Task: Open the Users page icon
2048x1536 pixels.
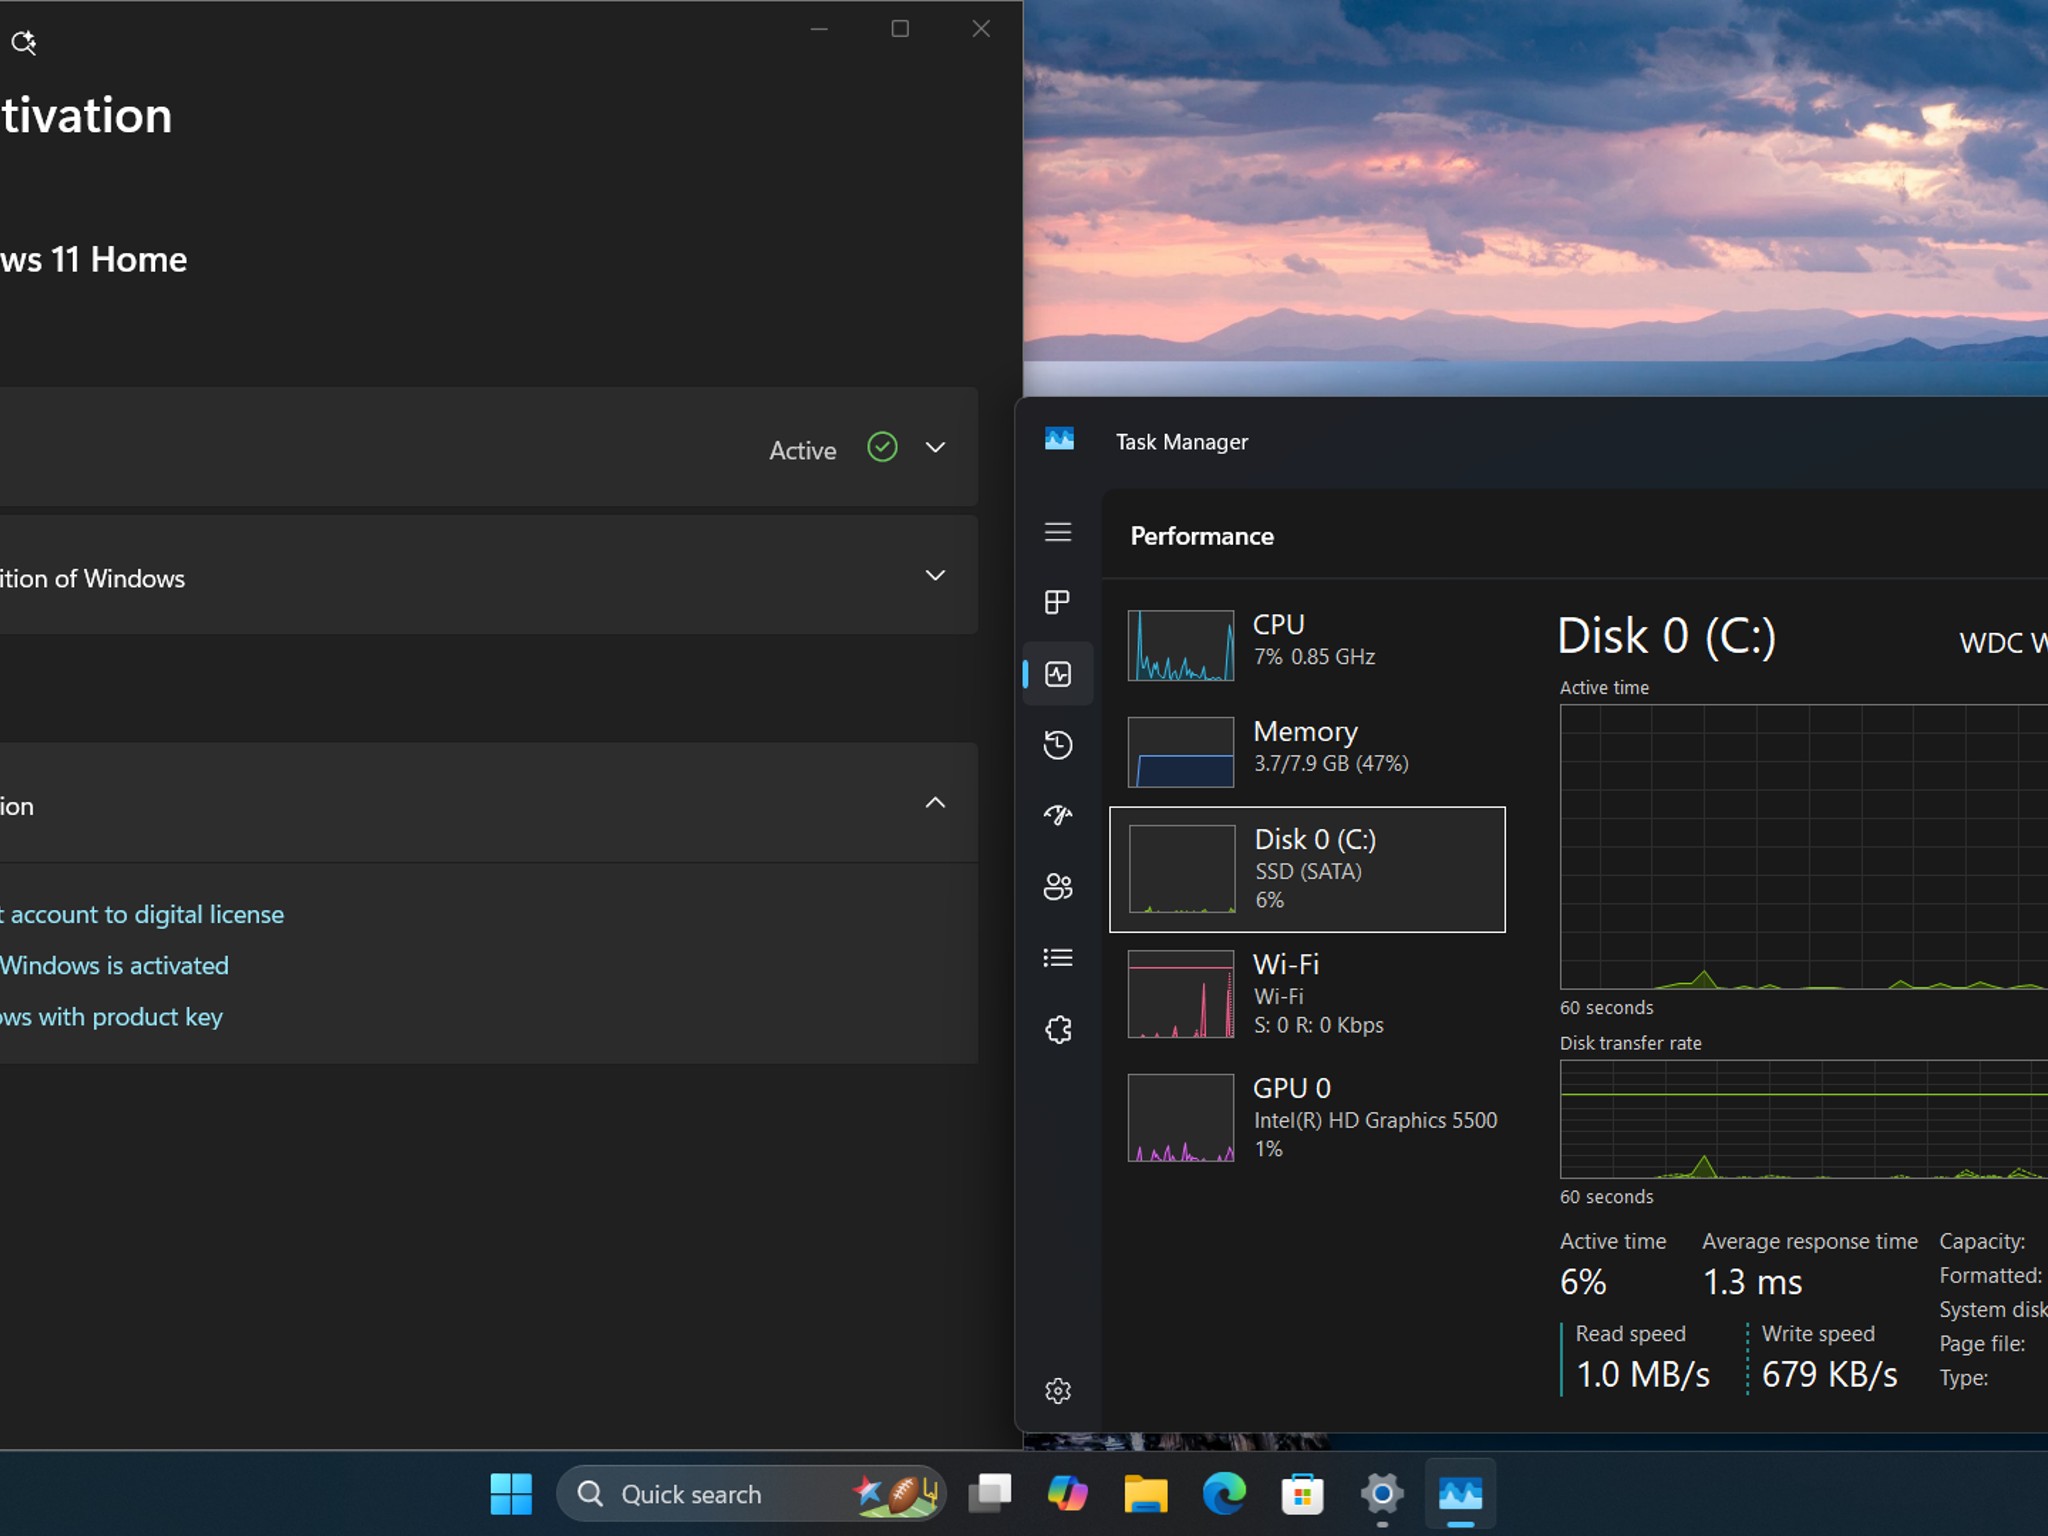Action: [1058, 887]
